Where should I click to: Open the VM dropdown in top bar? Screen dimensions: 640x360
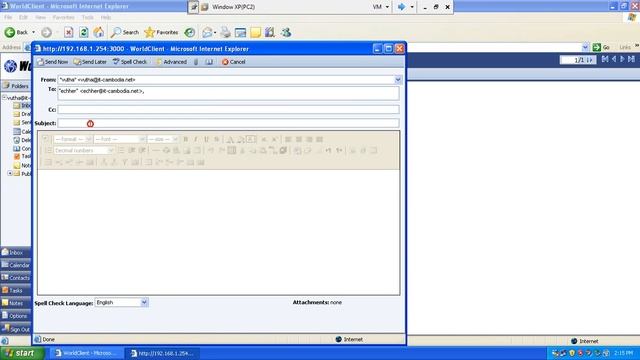point(381,7)
